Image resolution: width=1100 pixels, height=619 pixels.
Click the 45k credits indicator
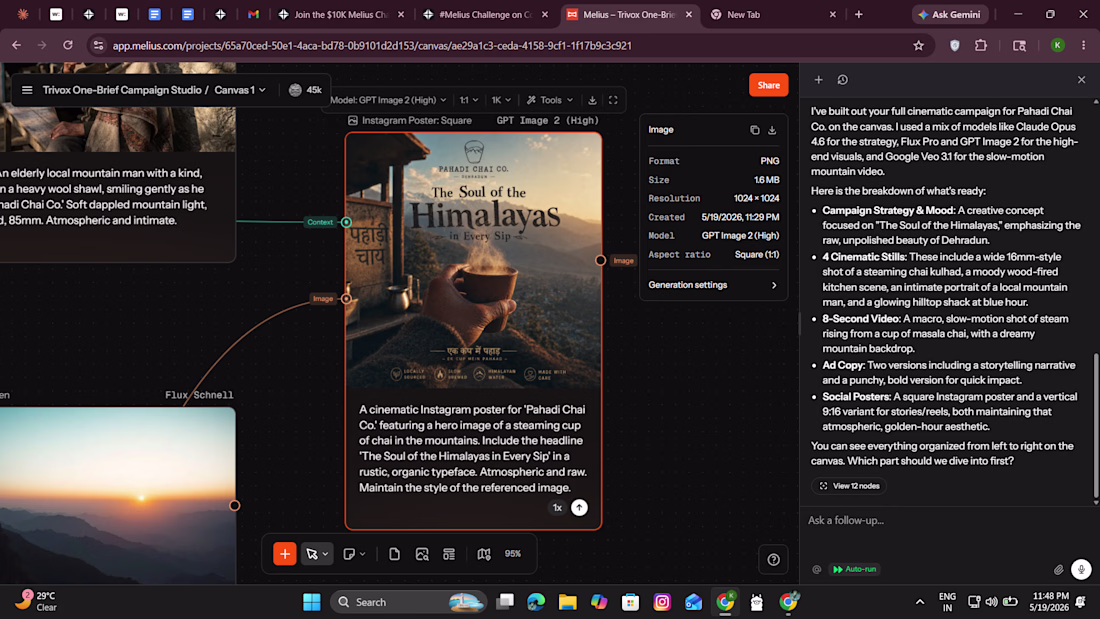305,90
